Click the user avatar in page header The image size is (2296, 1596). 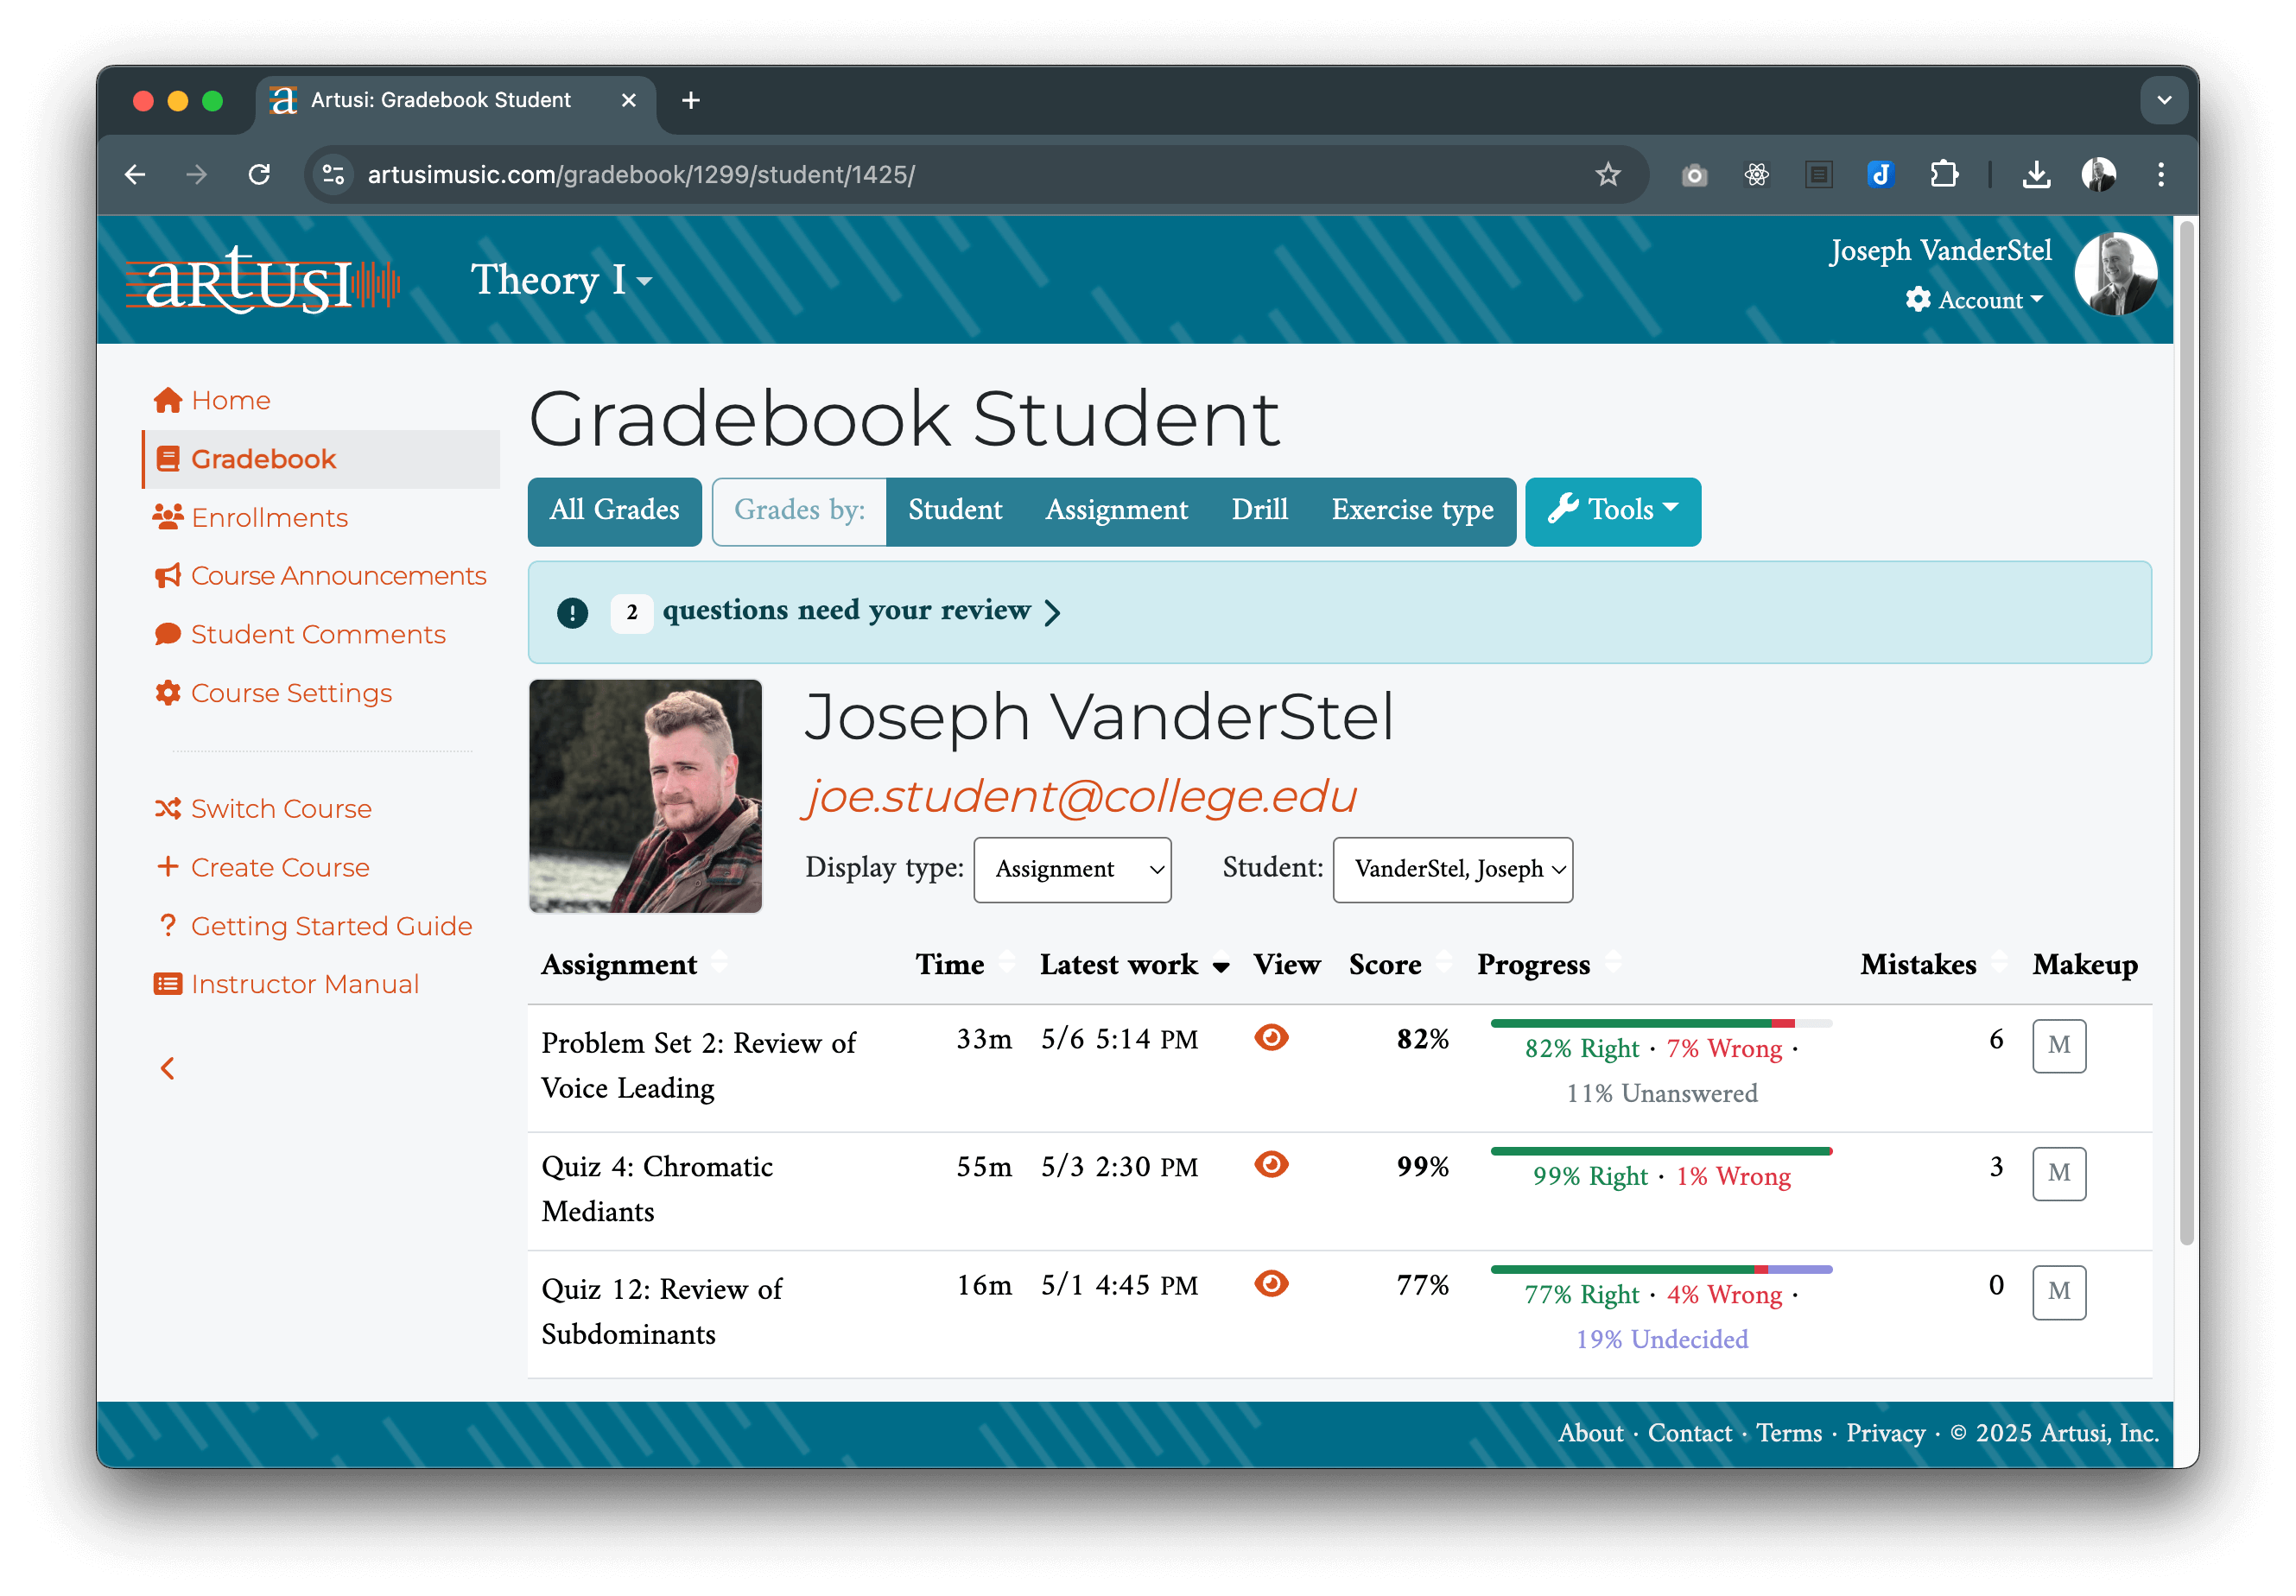click(x=2115, y=274)
